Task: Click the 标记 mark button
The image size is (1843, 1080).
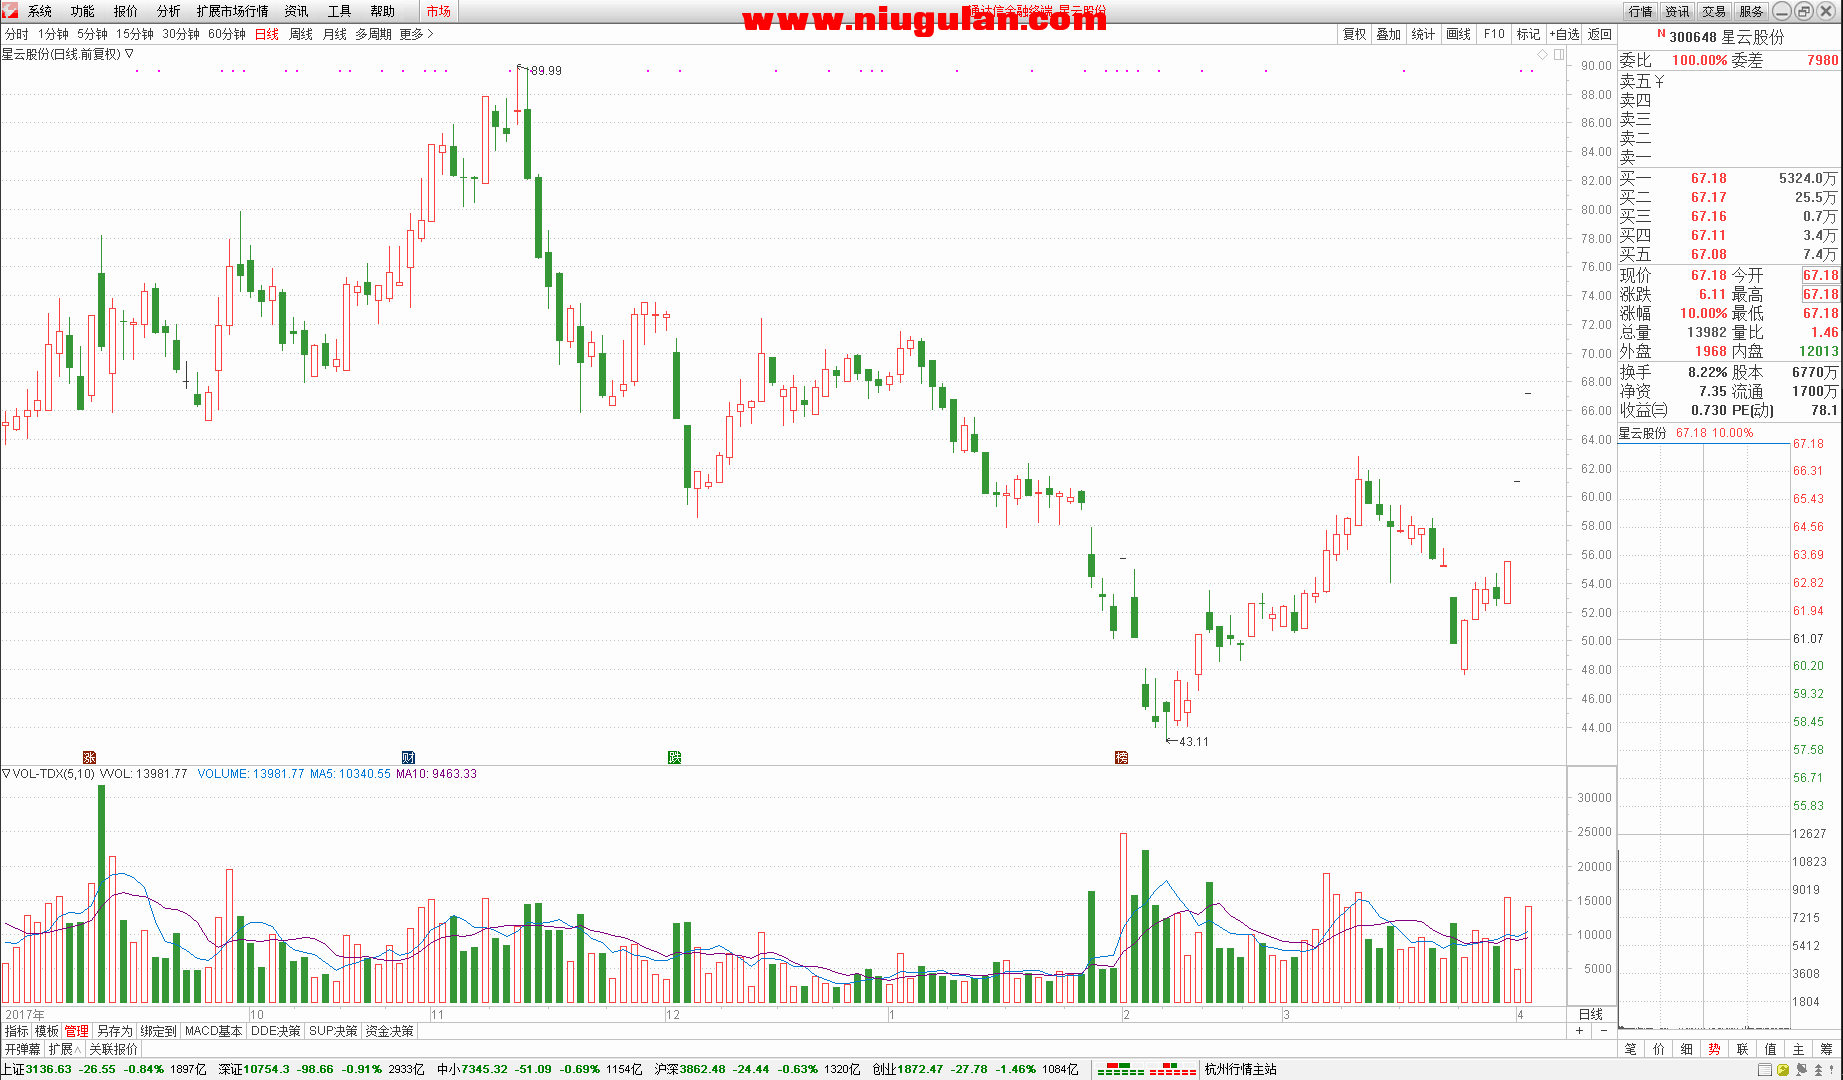Action: click(x=1528, y=34)
